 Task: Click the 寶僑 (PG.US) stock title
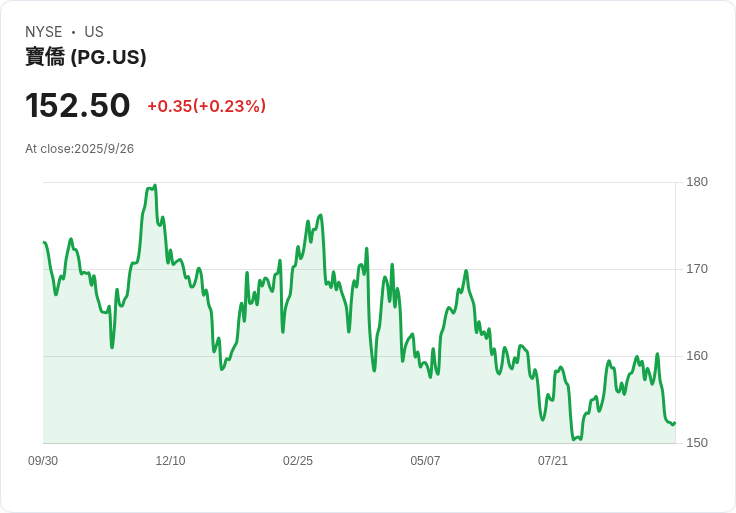pos(85,57)
